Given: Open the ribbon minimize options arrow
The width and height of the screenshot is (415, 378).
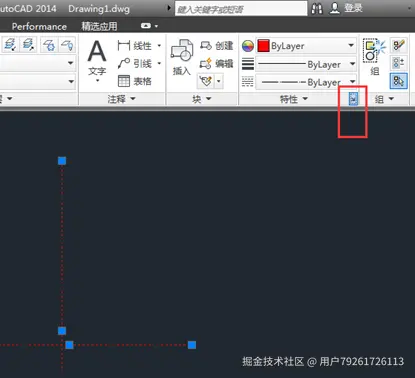Looking at the screenshot, I should click(156, 26).
